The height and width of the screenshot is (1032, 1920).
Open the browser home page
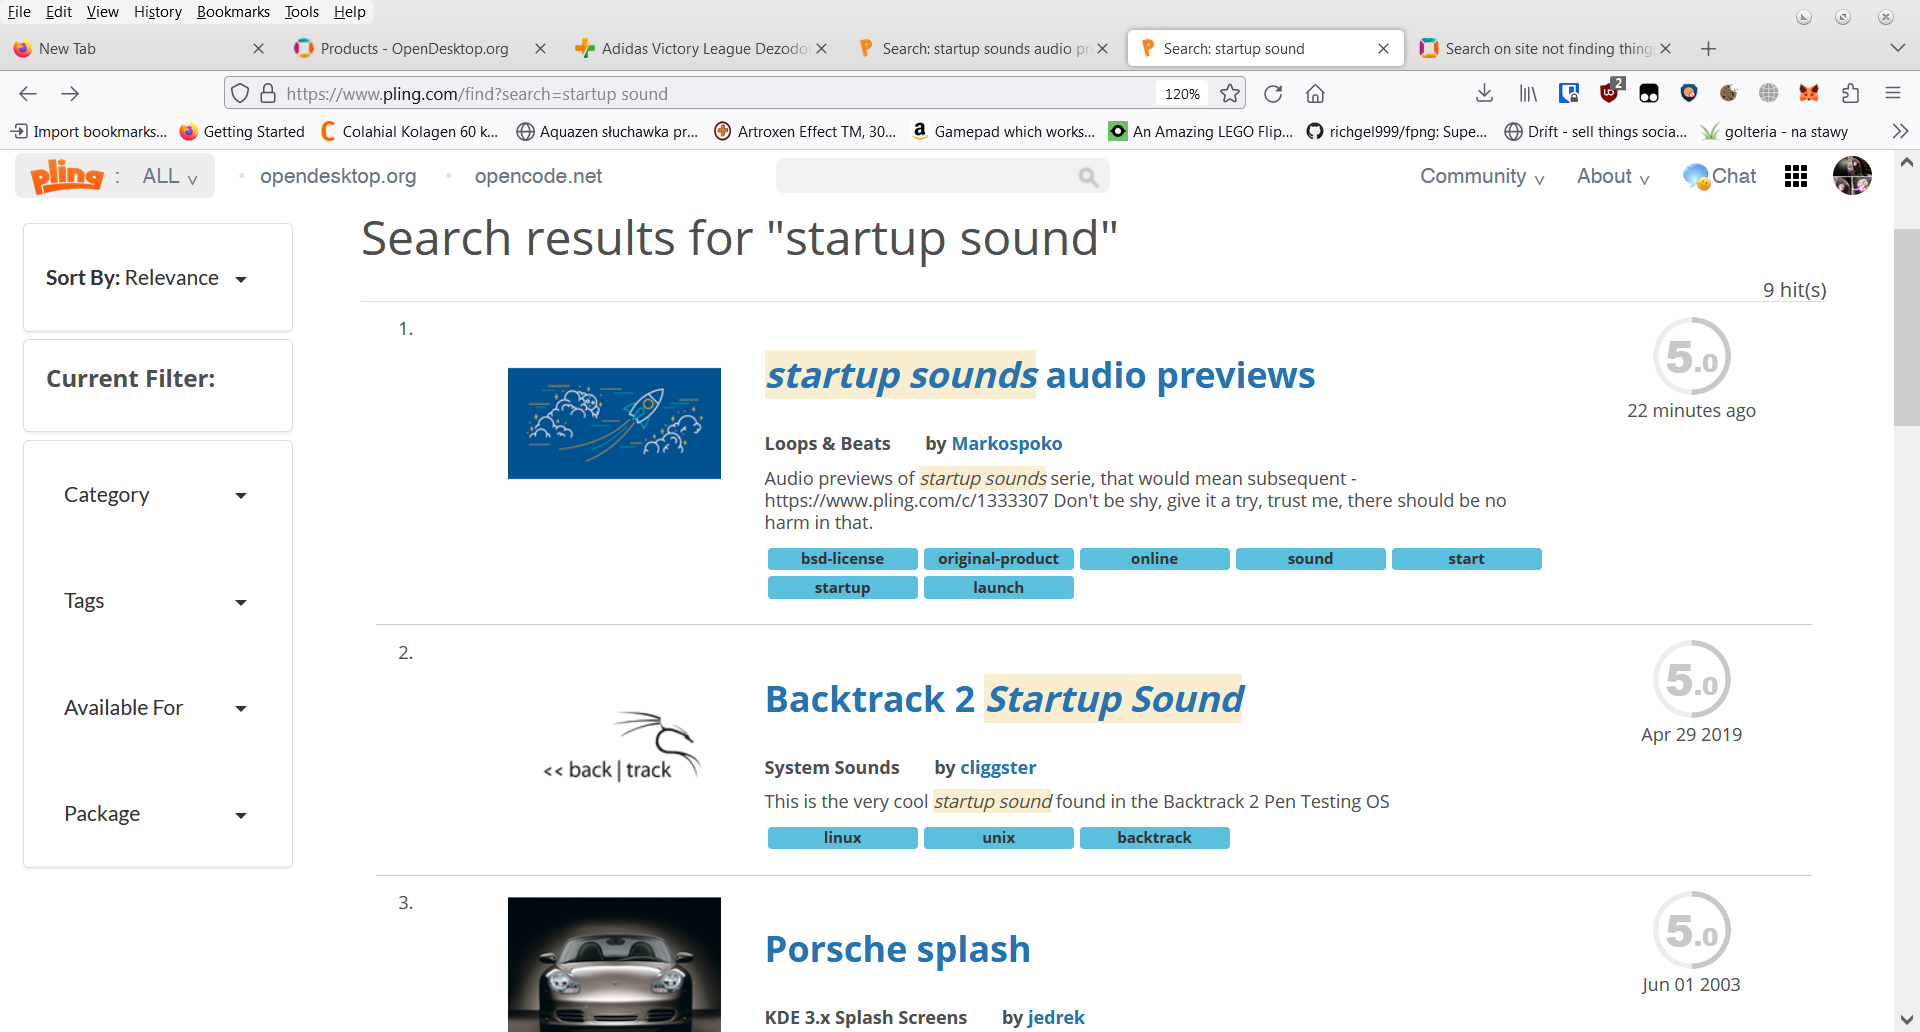coord(1315,93)
